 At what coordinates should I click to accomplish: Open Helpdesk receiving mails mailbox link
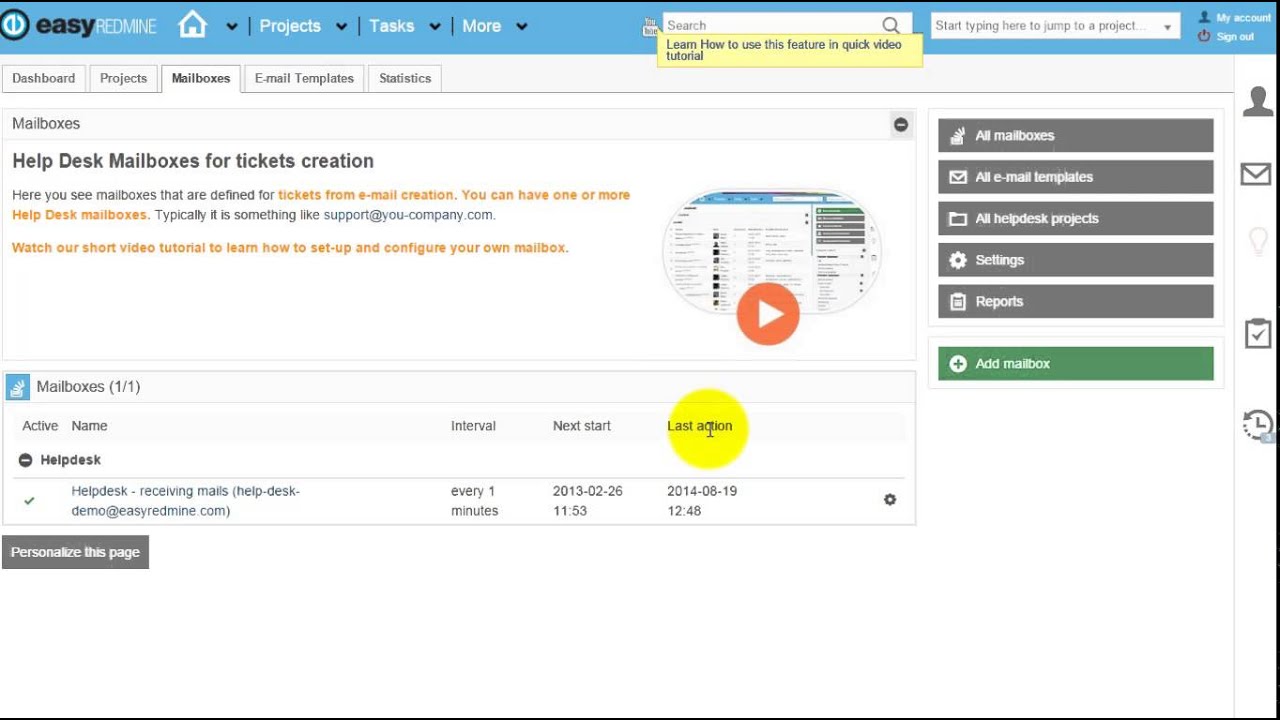pyautogui.click(x=186, y=501)
